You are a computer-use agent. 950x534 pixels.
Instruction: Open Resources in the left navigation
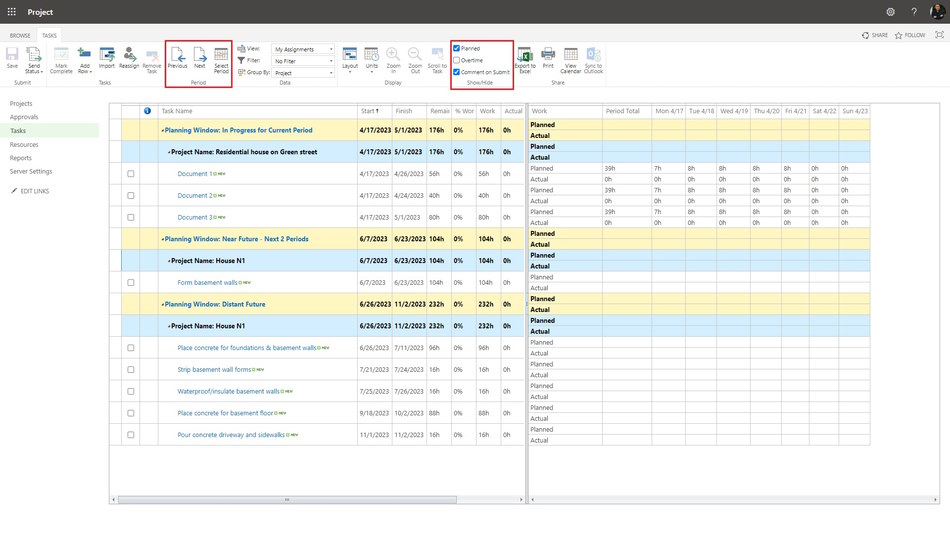point(24,145)
